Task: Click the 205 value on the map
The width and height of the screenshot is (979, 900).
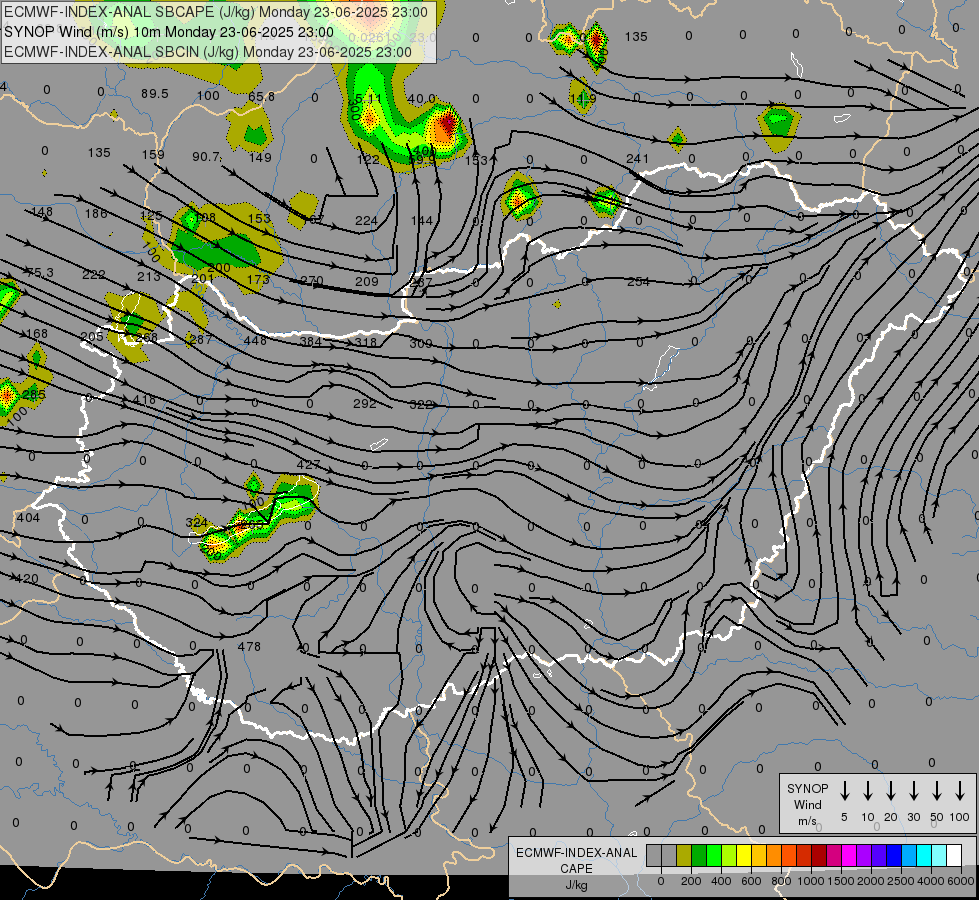Action: pyautogui.click(x=92, y=336)
